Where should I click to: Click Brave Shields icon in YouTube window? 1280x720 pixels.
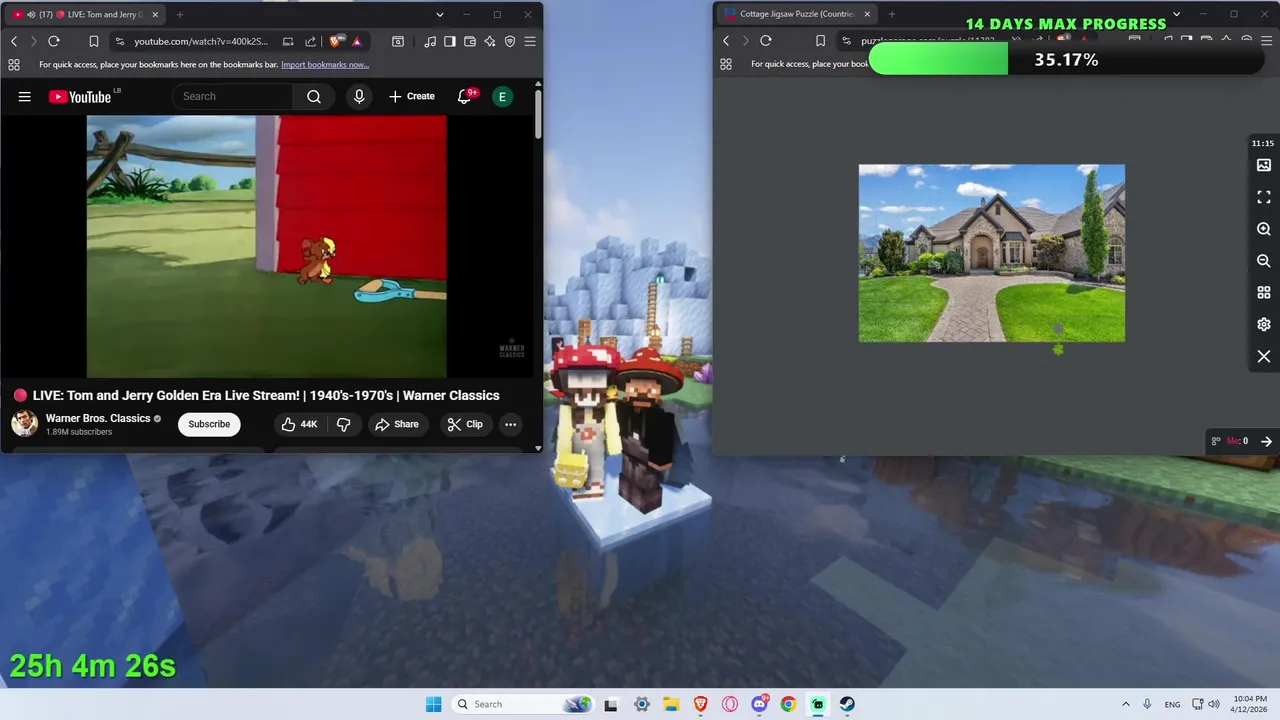pyautogui.click(x=335, y=41)
